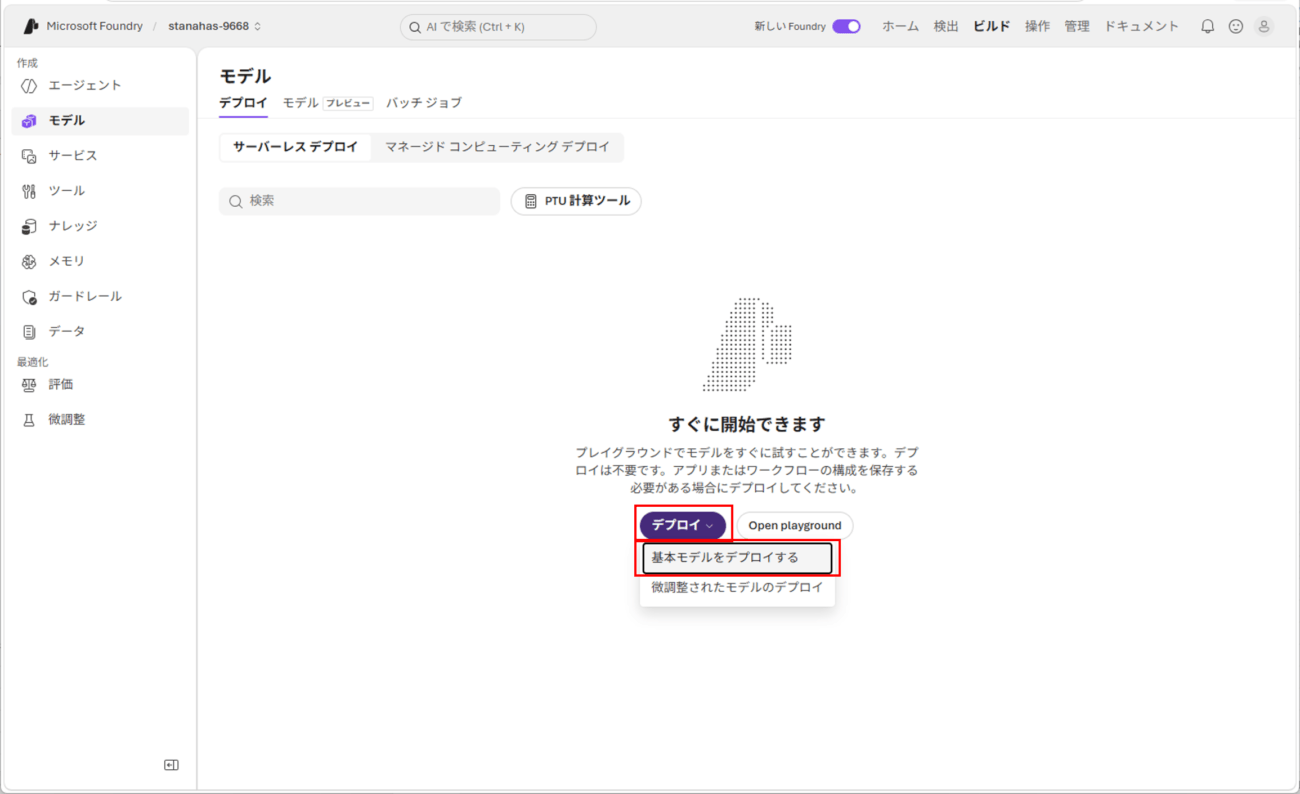Image resolution: width=1300 pixels, height=794 pixels.
Task: Open the デプロイ dropdown button
Action: click(683, 525)
